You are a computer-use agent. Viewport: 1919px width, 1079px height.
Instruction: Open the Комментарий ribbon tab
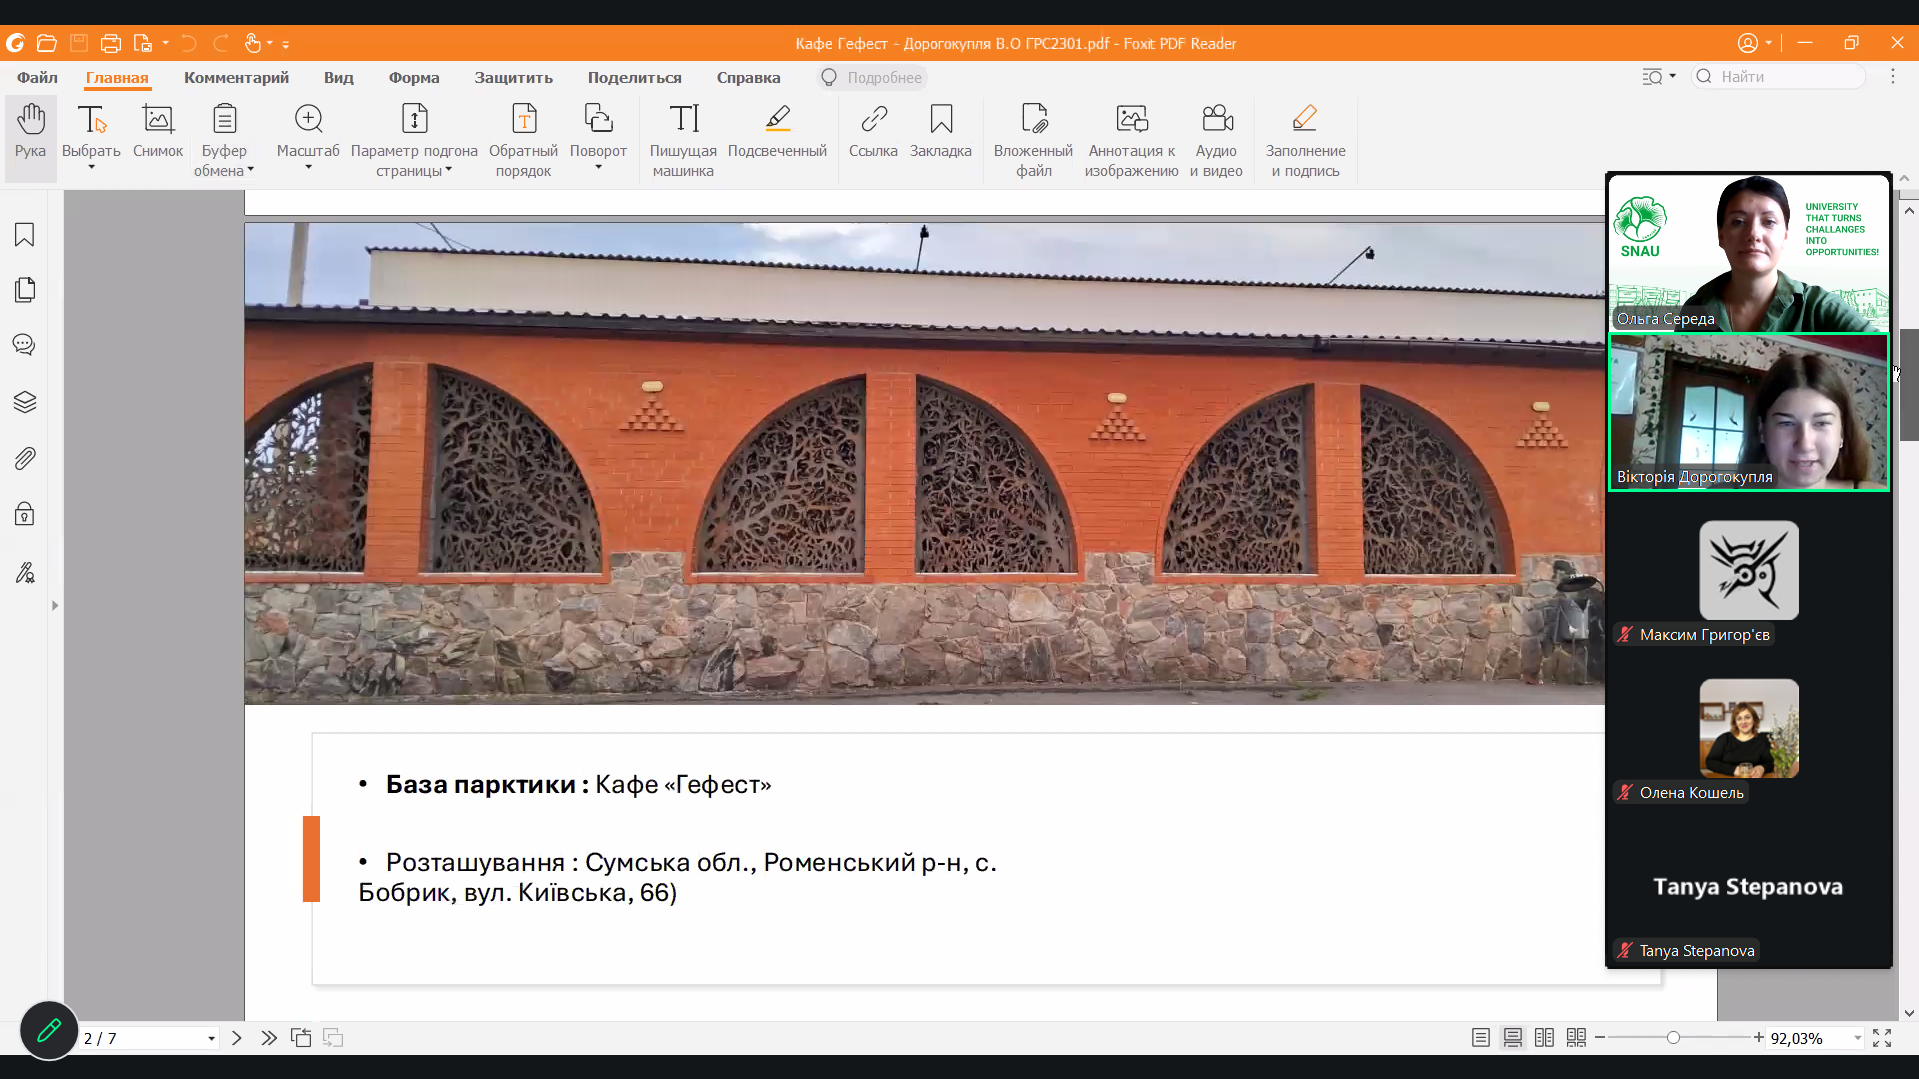(236, 77)
